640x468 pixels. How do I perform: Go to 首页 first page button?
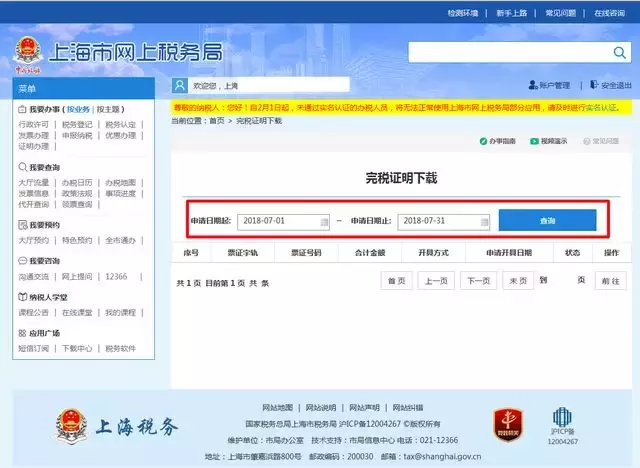point(396,281)
